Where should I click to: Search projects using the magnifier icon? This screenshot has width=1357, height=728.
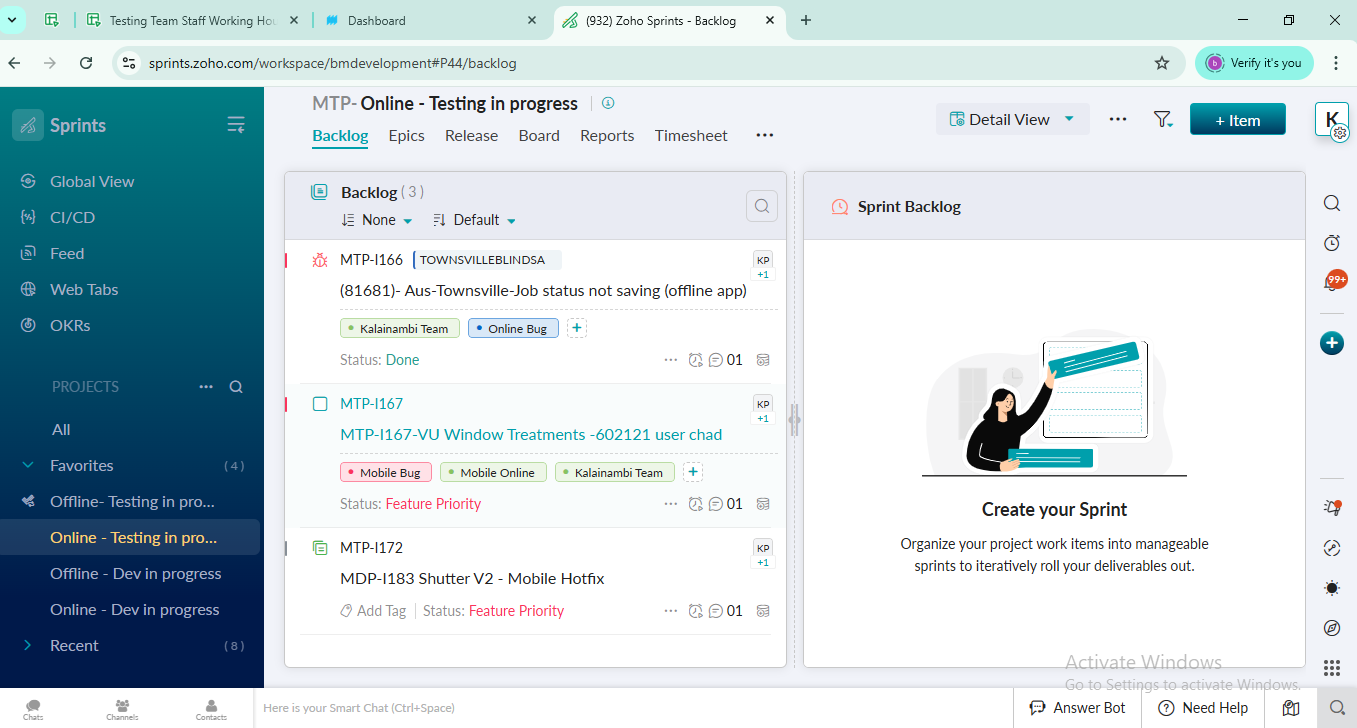(236, 387)
